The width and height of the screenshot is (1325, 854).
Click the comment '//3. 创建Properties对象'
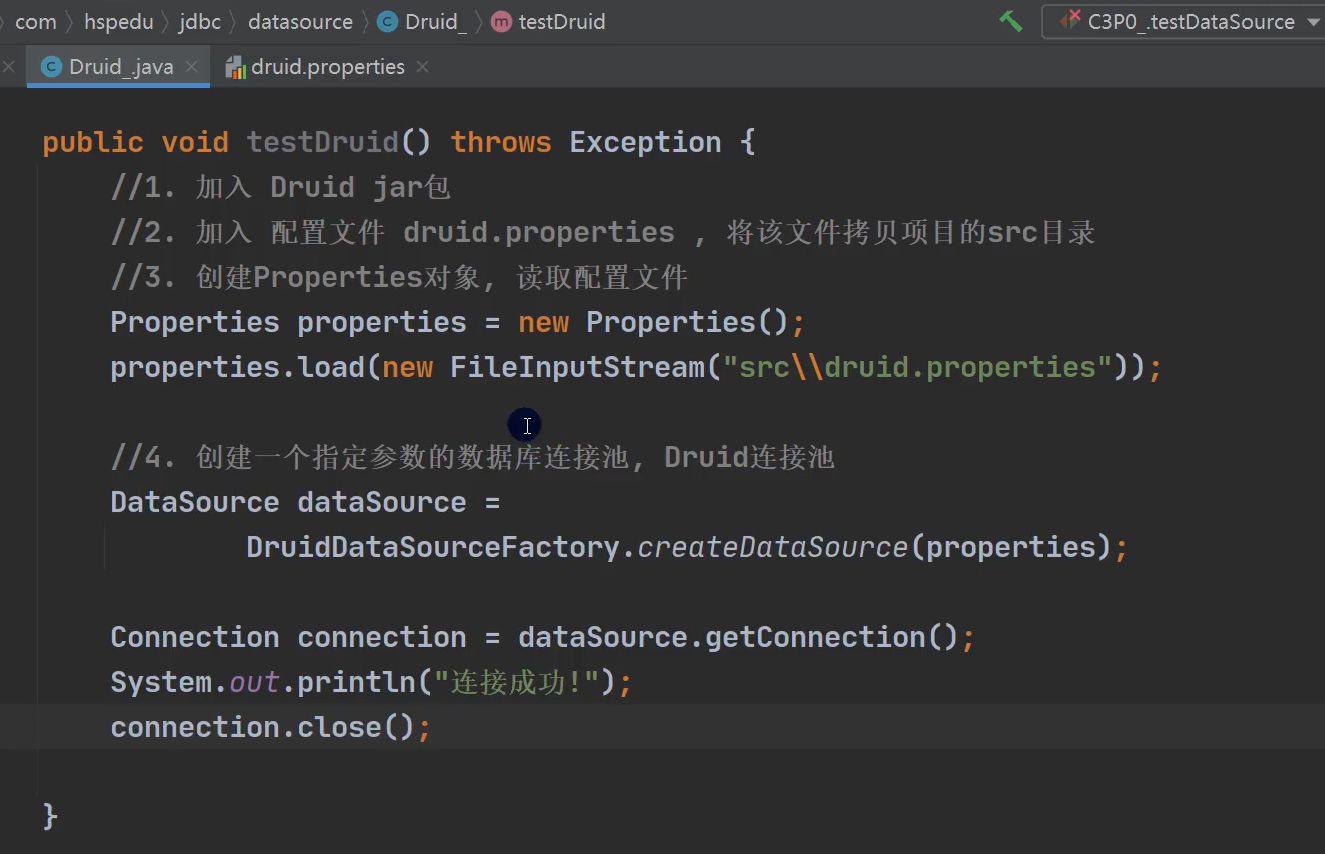click(x=295, y=277)
